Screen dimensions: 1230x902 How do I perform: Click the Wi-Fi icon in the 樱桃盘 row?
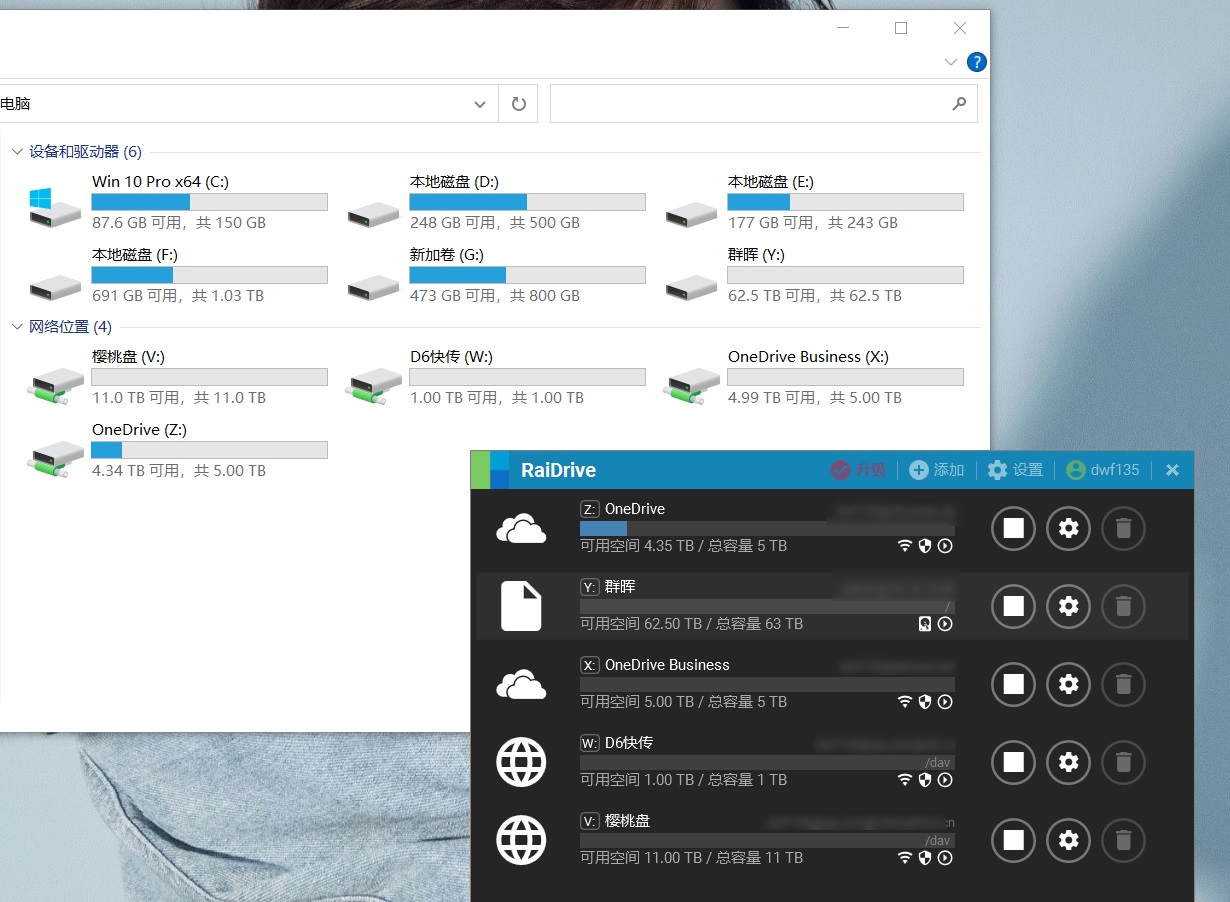coord(905,858)
